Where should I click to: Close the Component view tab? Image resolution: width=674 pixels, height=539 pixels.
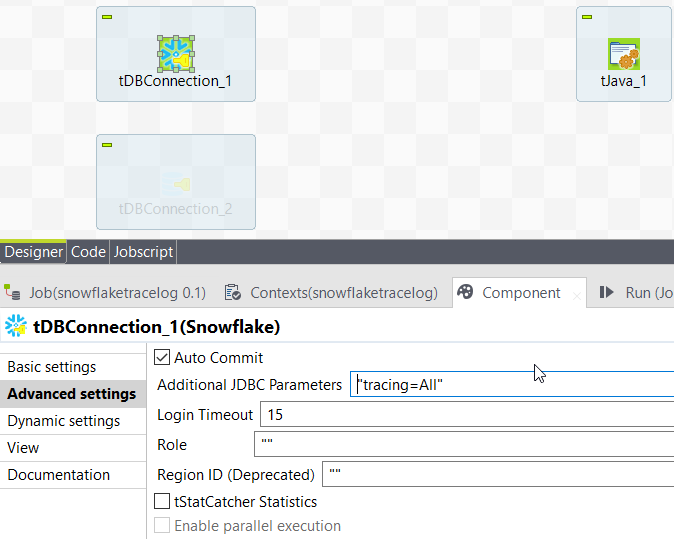point(577,296)
